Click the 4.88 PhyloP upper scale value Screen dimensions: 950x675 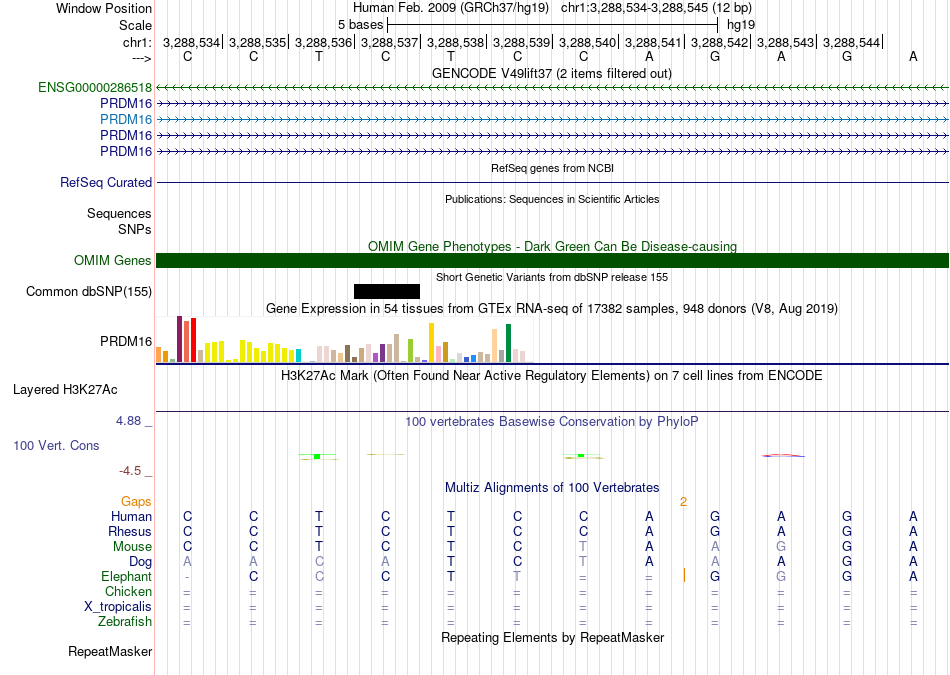(128, 421)
